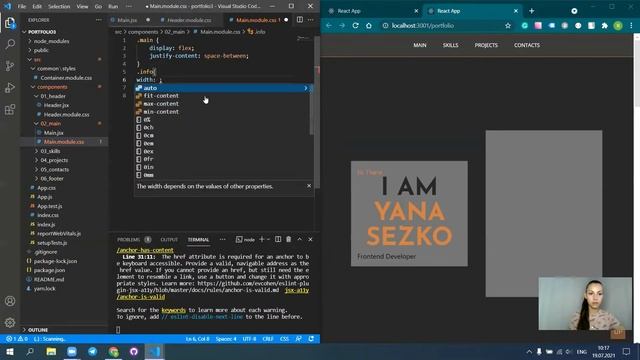Switch to the PROBLEMS panel tab

pos(129,240)
